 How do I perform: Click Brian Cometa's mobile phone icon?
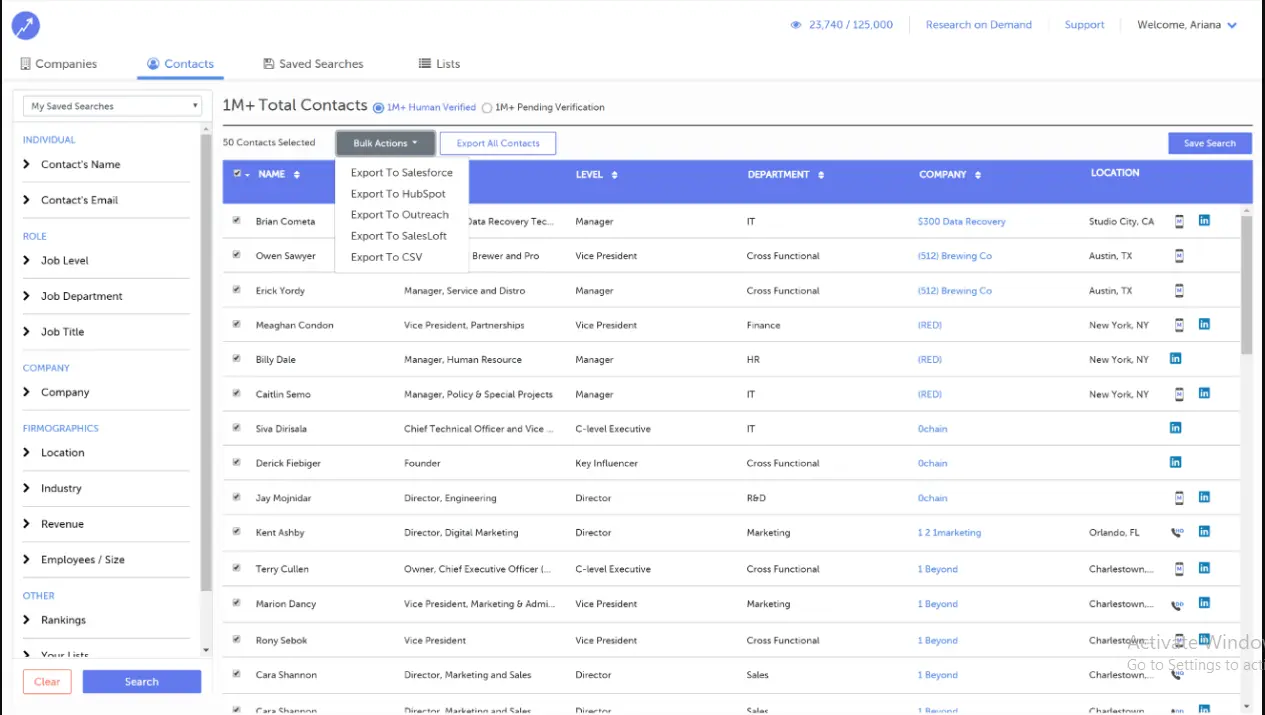tap(1179, 221)
